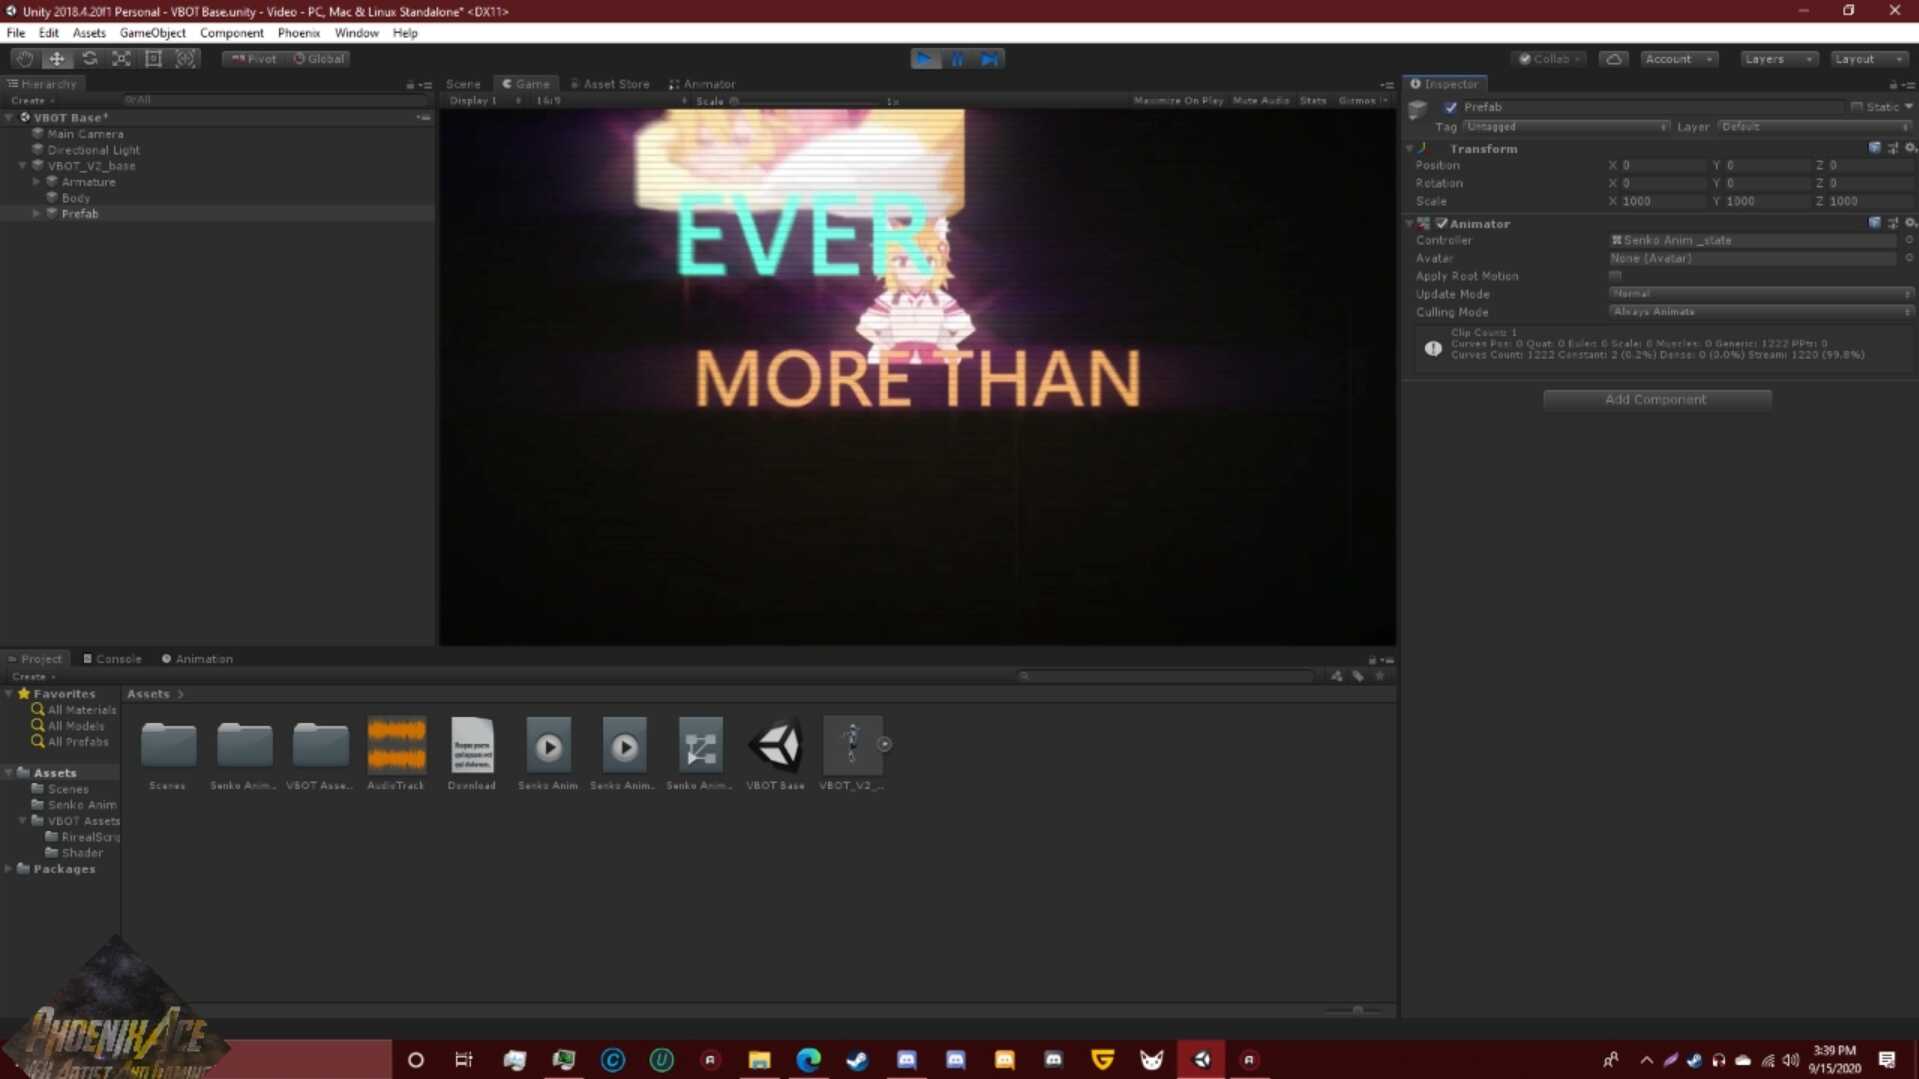This screenshot has width=1919, height=1079.
Task: Toggle Maximize On Play
Action: [x=1177, y=101]
